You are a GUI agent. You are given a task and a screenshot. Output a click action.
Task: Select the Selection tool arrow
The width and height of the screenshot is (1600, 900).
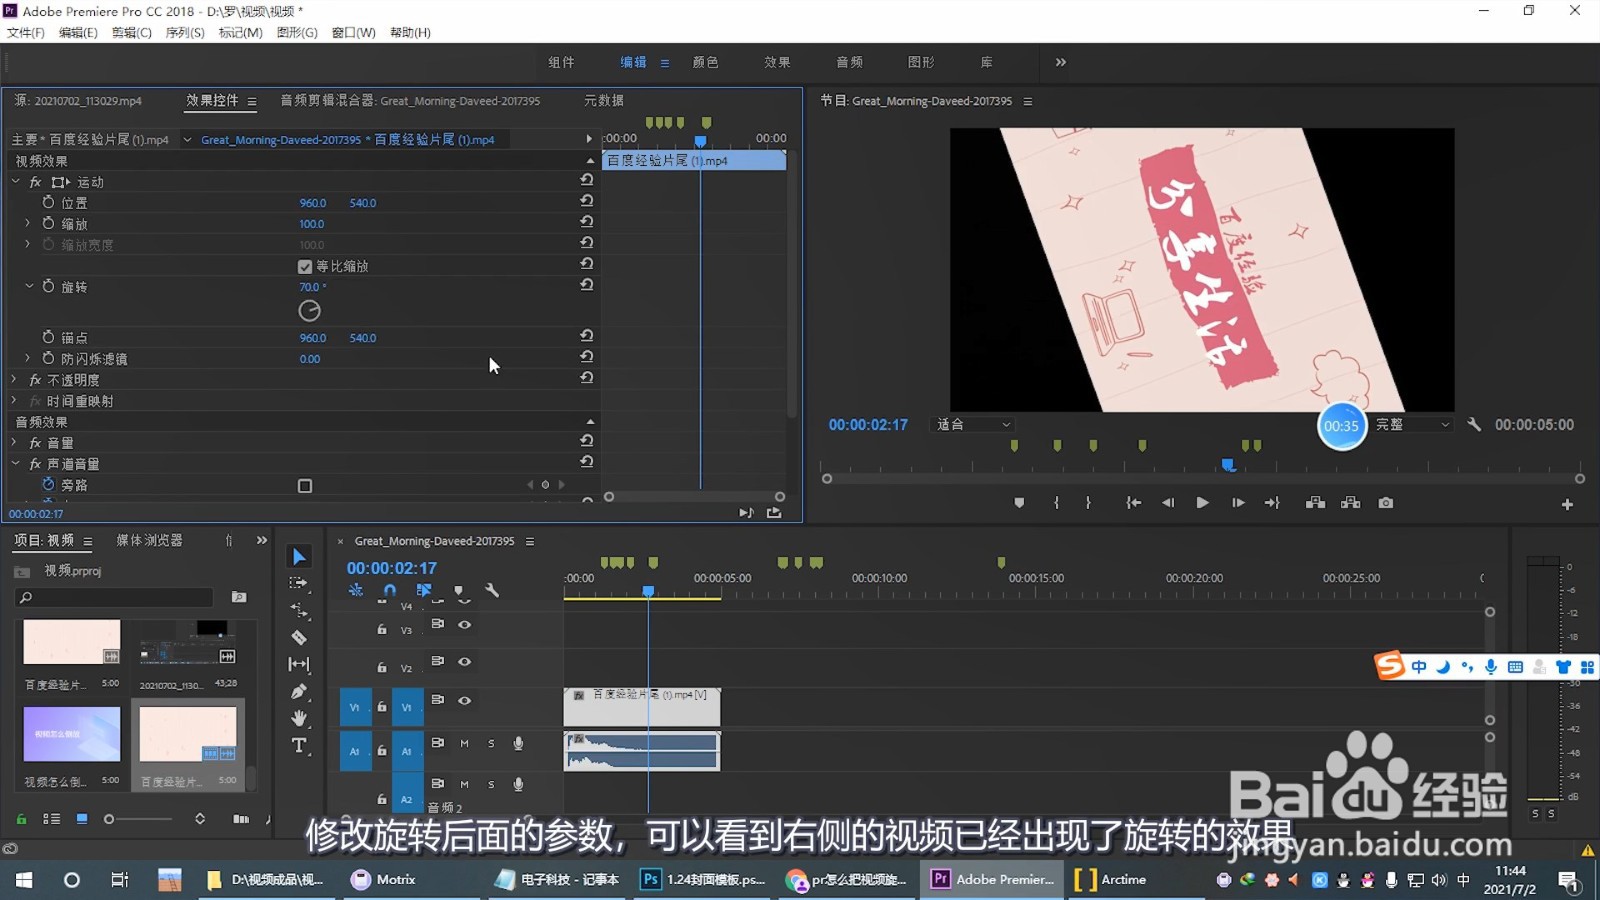299,556
